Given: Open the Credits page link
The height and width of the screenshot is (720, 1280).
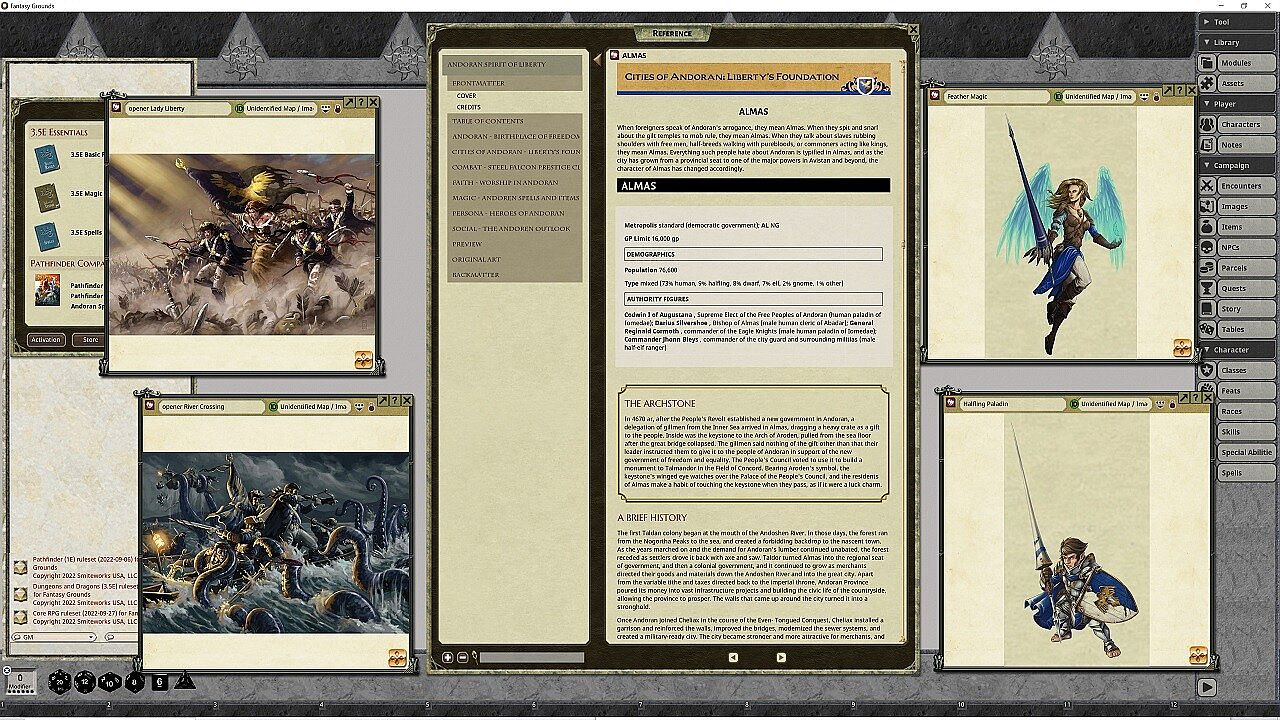Looking at the screenshot, I should [x=469, y=107].
